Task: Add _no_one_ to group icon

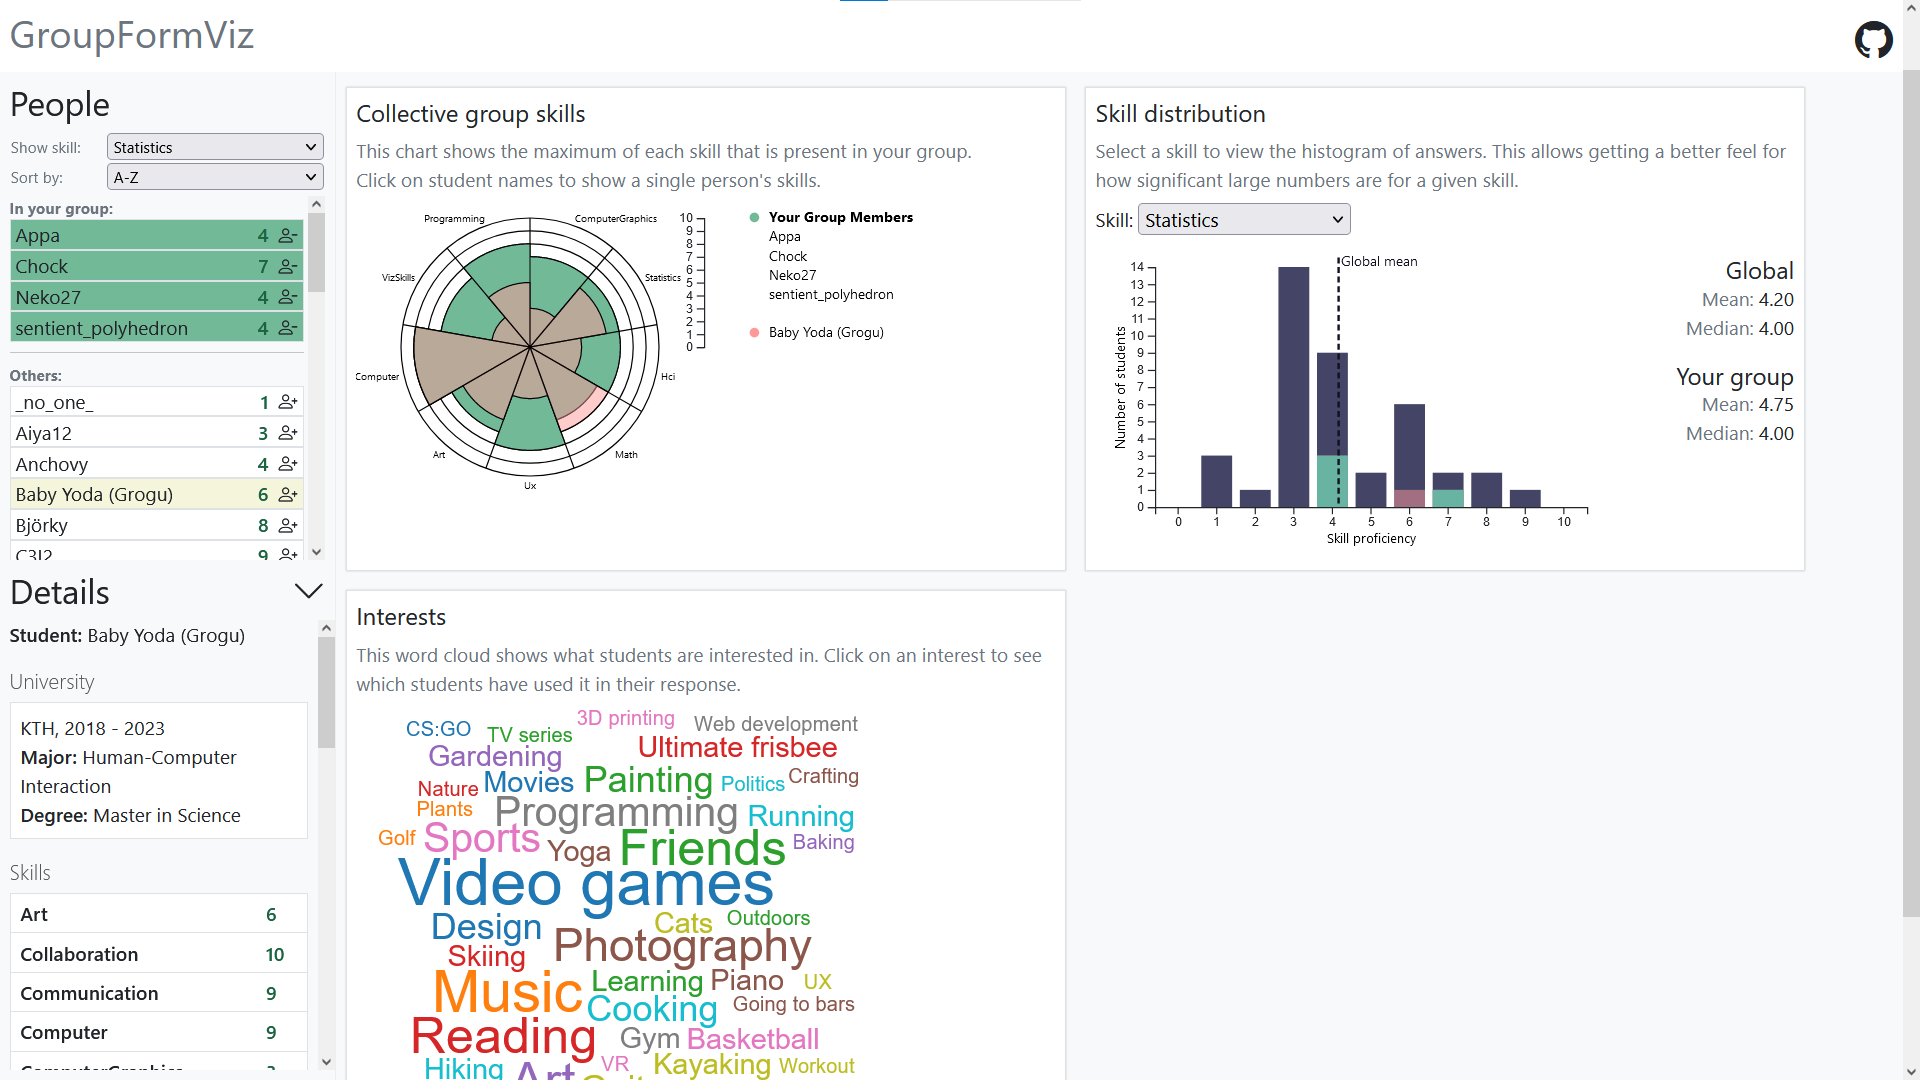Action: click(288, 402)
